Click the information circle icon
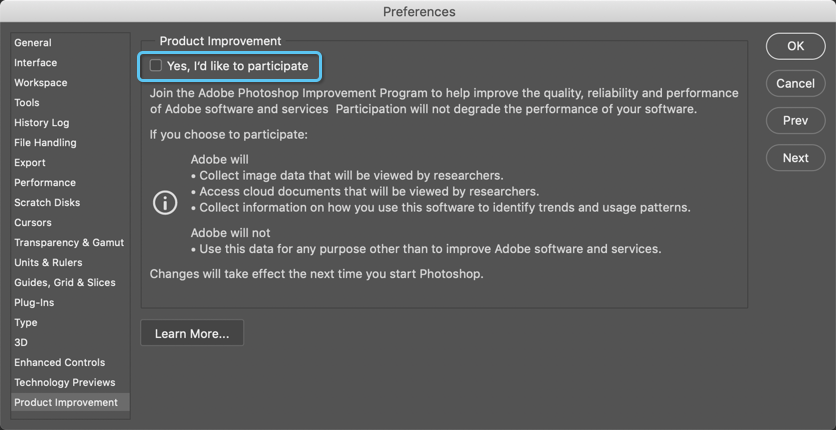This screenshot has width=836, height=430. coord(165,203)
